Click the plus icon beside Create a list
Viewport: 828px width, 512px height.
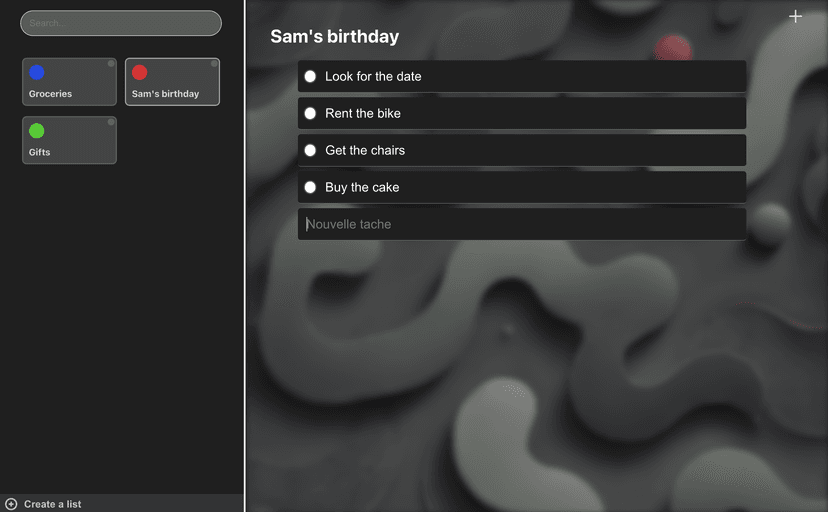11,504
